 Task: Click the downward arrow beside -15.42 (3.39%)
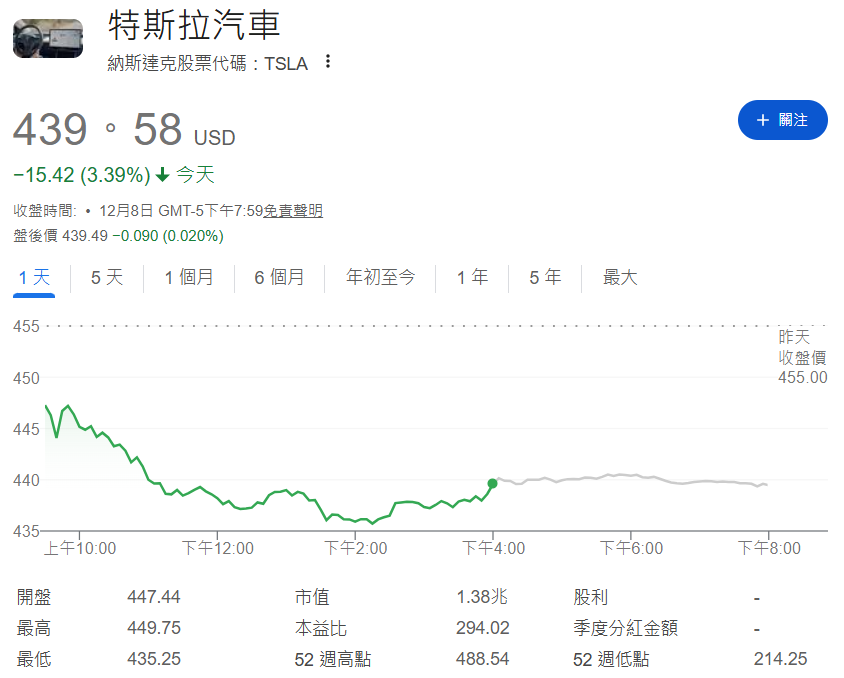pos(160,174)
